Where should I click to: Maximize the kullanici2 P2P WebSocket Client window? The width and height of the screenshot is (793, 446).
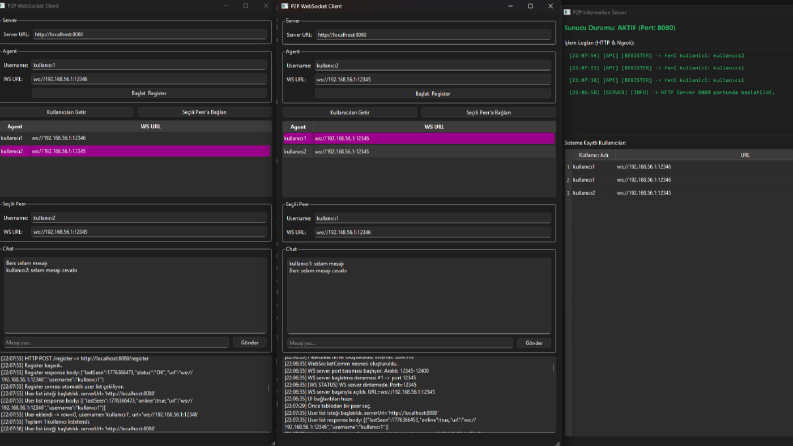click(x=531, y=6)
